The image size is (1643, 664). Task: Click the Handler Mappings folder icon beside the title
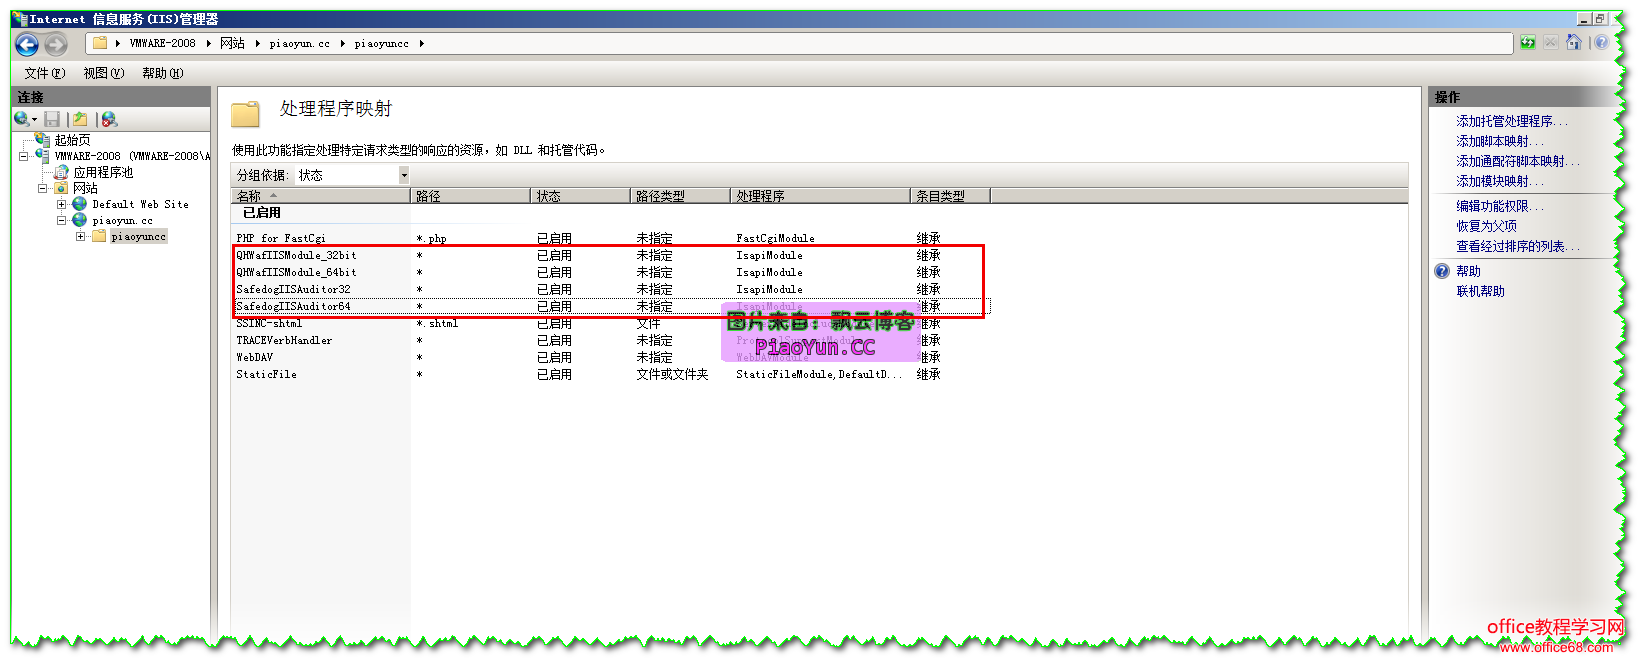coord(245,114)
